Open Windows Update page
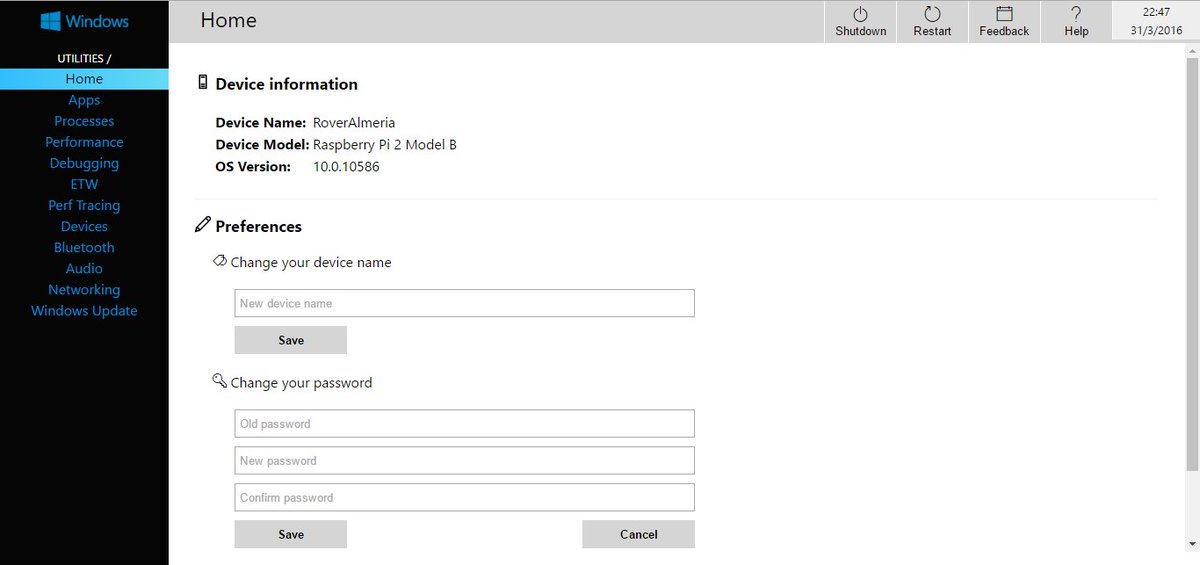Viewport: 1200px width, 565px height. coord(84,310)
